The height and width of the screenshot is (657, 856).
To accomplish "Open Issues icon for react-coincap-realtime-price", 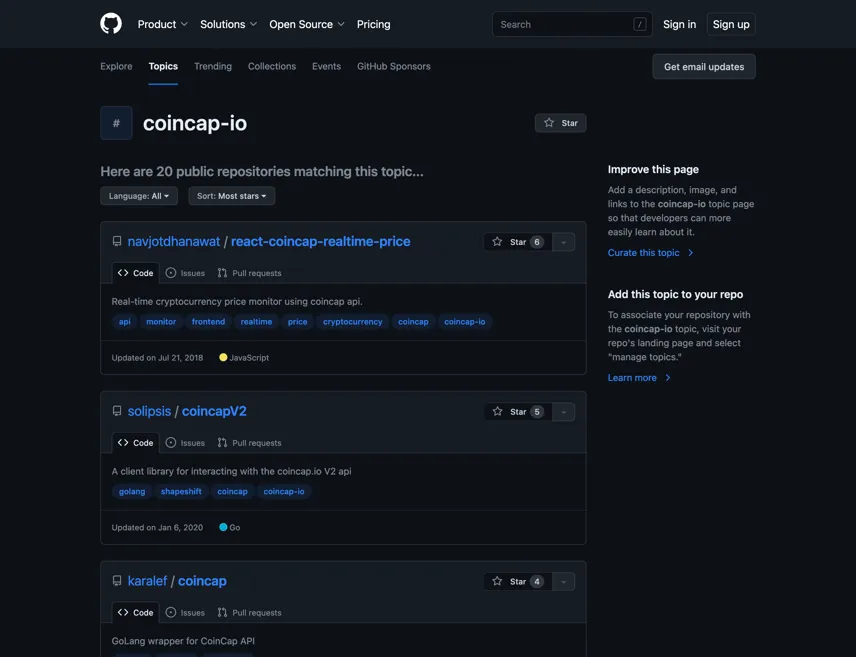I will tap(171, 273).
